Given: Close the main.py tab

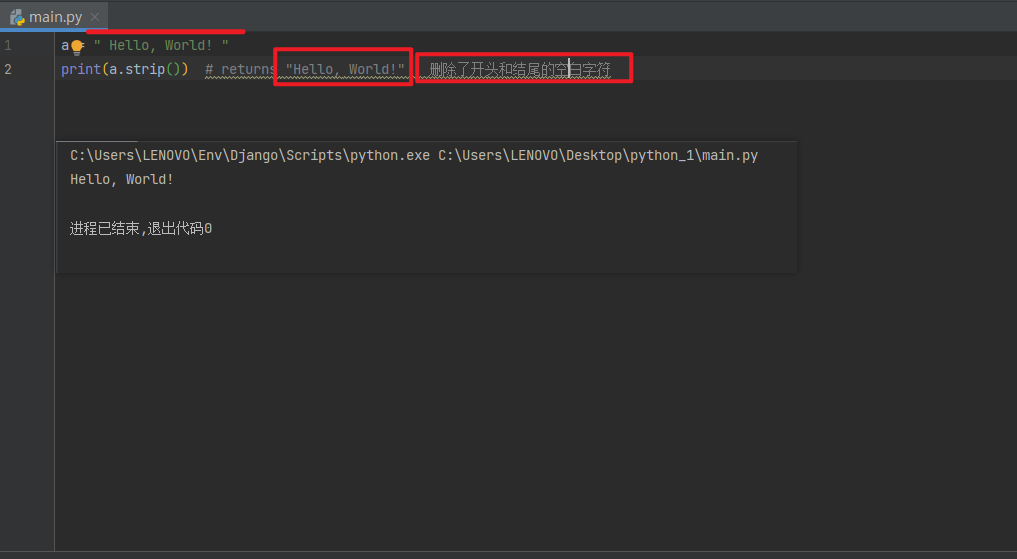Looking at the screenshot, I should click(95, 17).
